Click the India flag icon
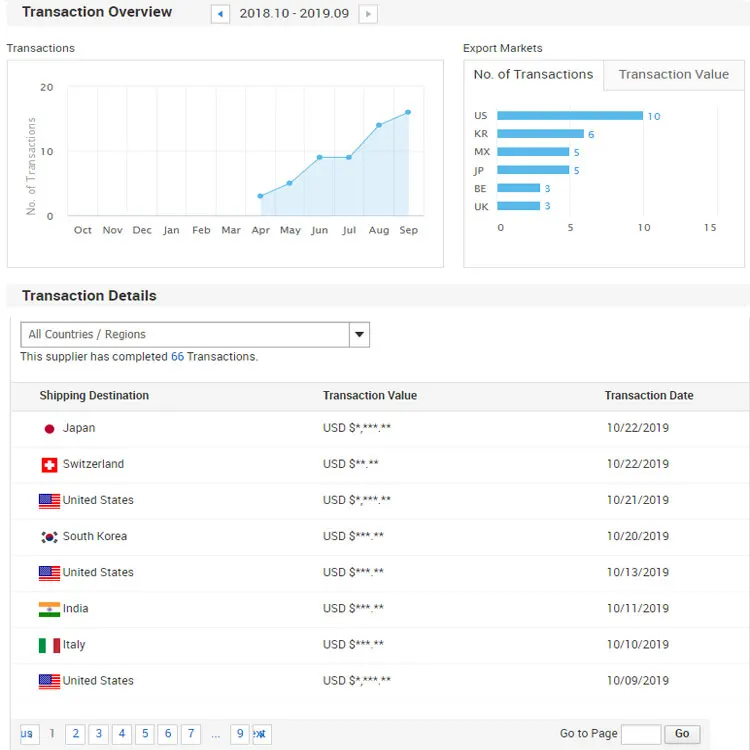750x750 pixels. tap(49, 609)
